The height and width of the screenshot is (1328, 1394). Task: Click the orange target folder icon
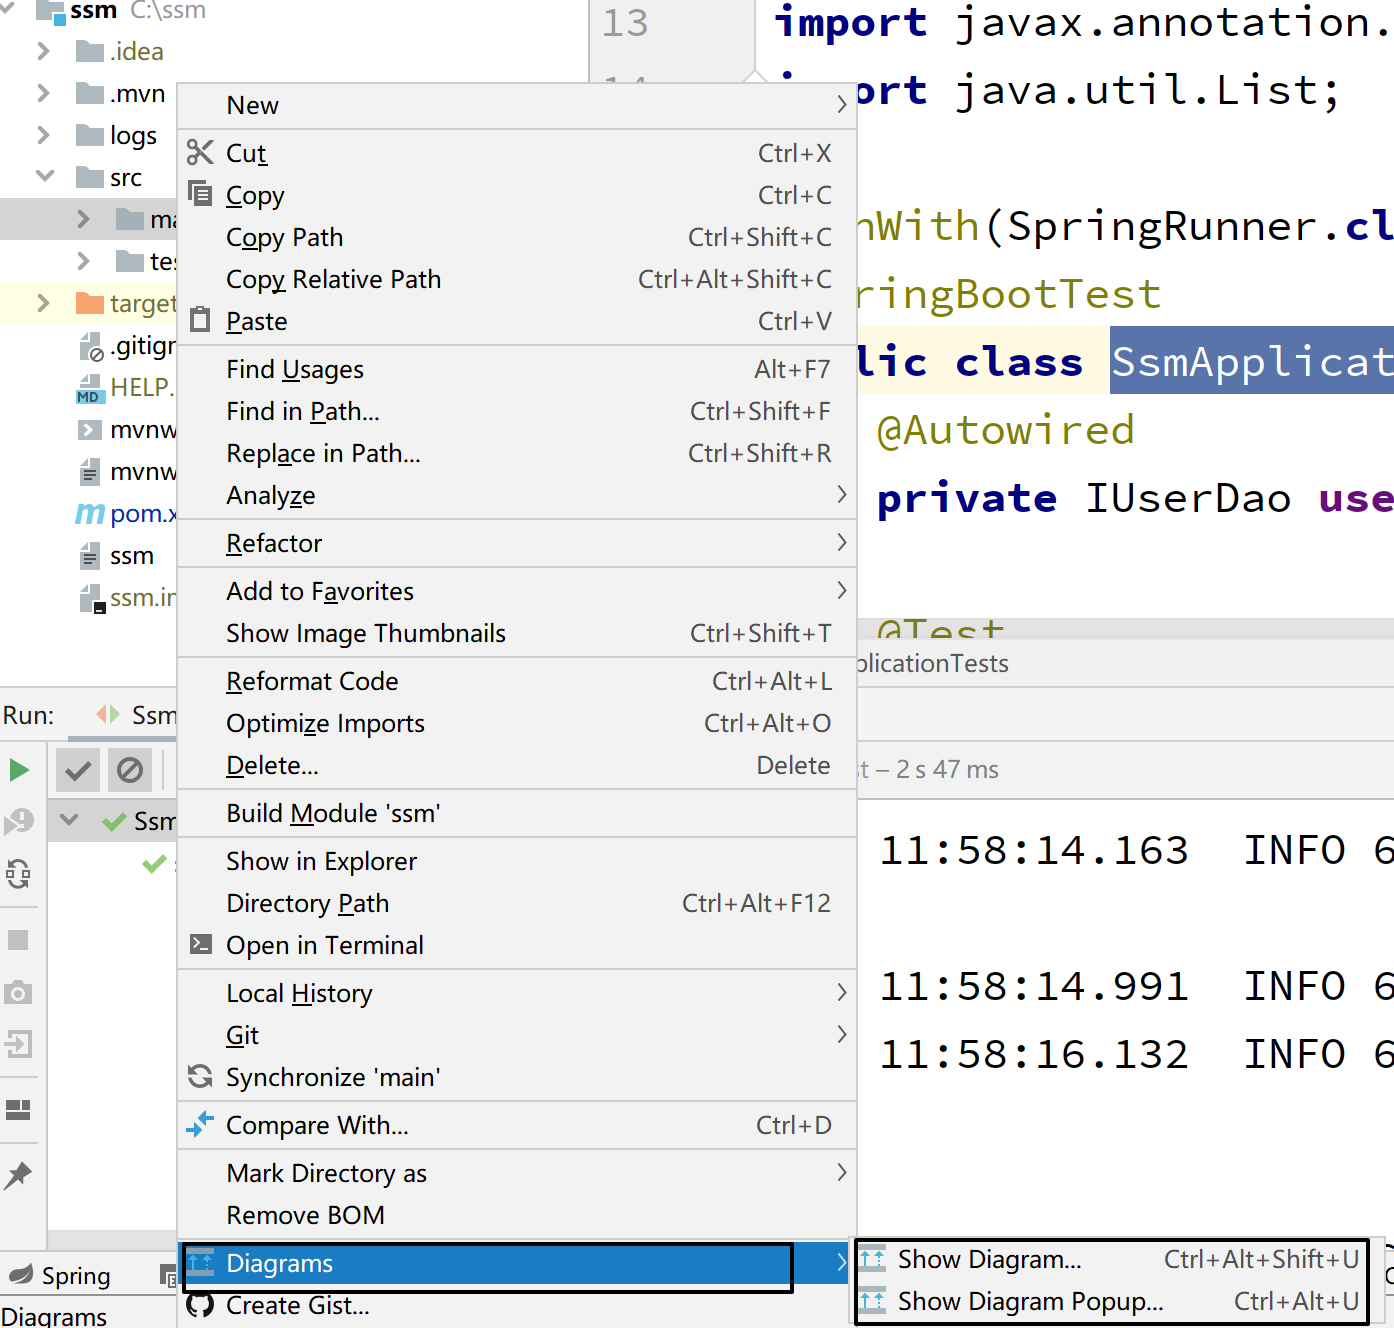click(x=90, y=302)
